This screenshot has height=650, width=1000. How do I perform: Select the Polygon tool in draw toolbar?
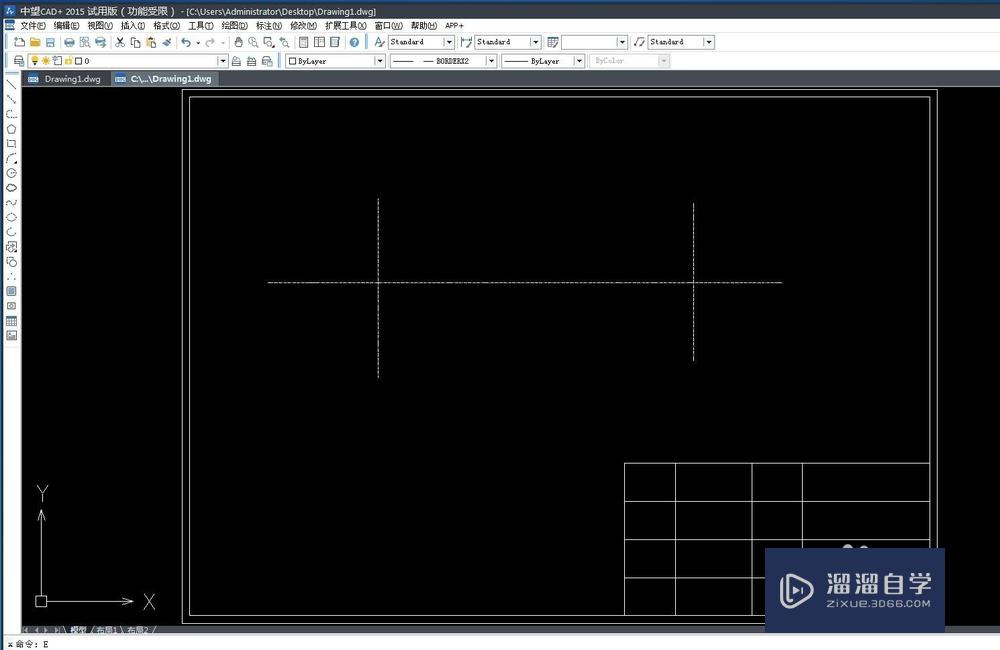click(x=11, y=127)
